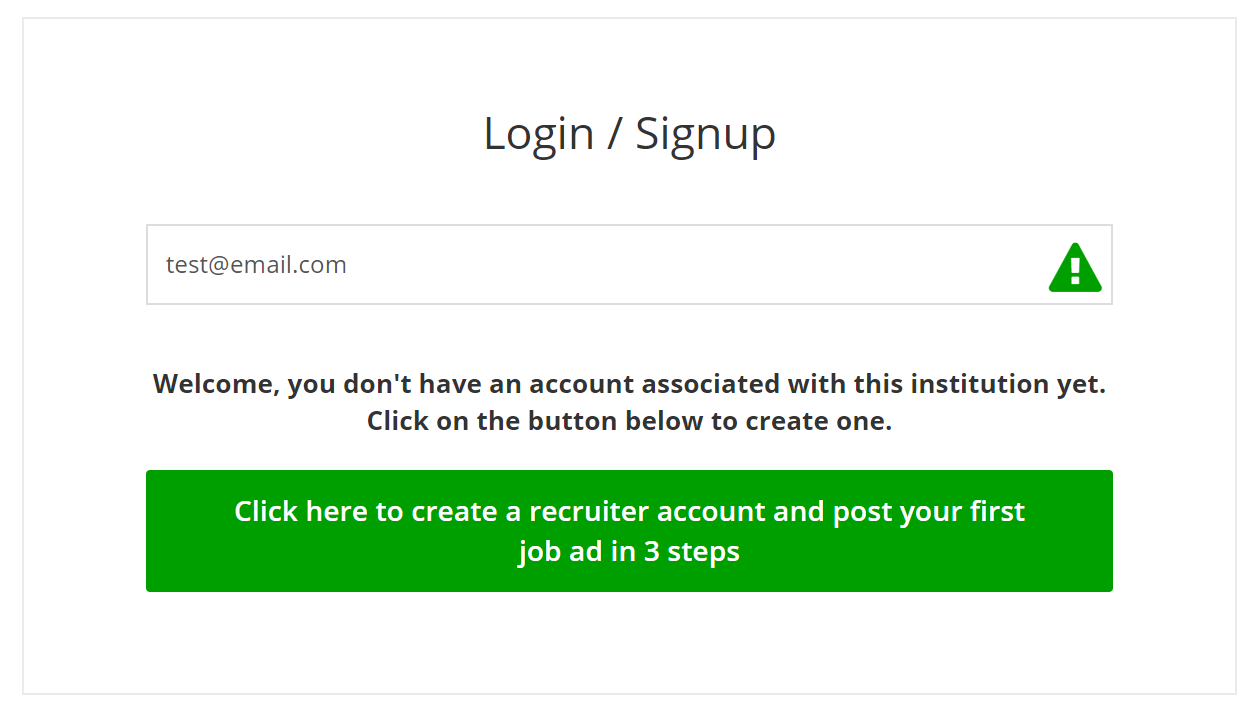Click the "job ad in 3 steps" line on the green button

(629, 551)
